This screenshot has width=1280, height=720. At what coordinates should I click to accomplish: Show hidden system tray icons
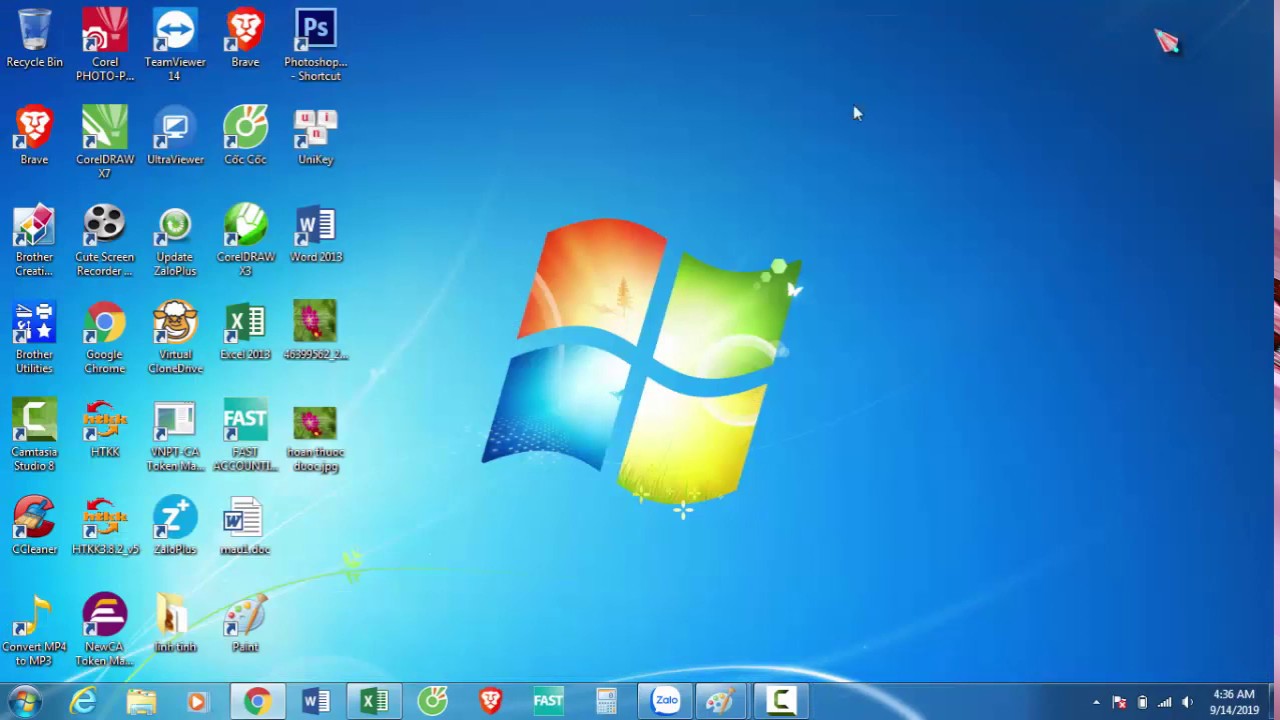1096,702
